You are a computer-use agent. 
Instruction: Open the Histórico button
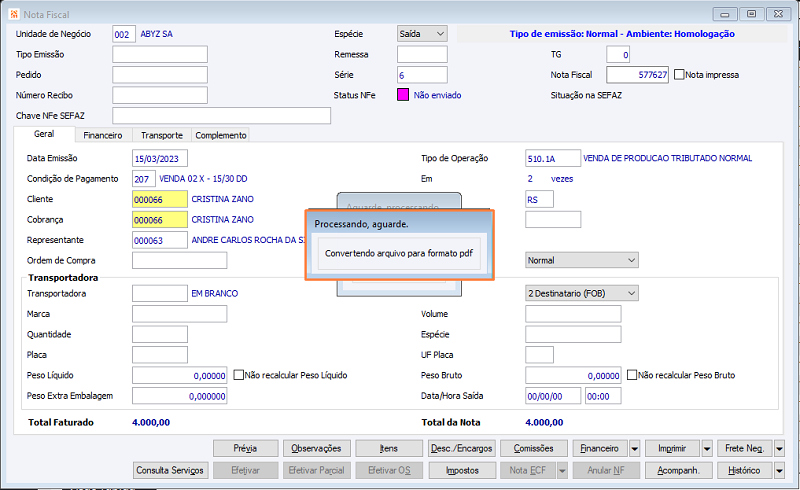[745, 471]
